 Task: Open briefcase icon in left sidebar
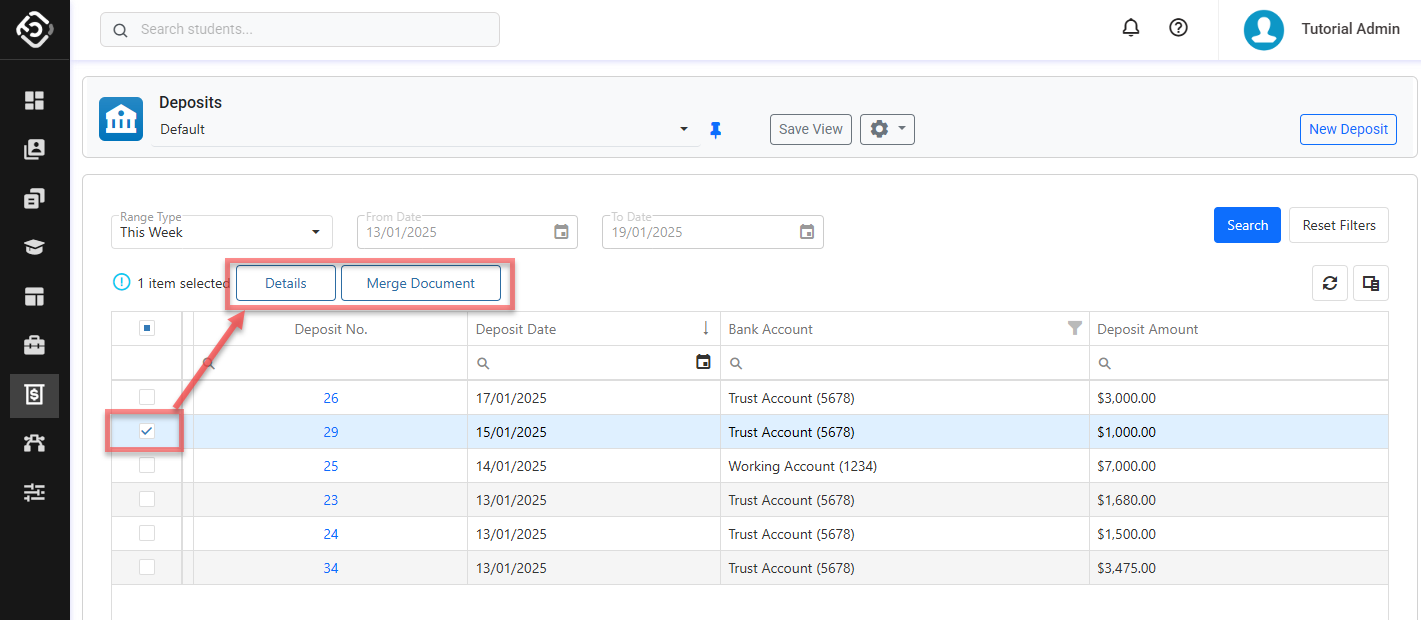pyautogui.click(x=35, y=346)
